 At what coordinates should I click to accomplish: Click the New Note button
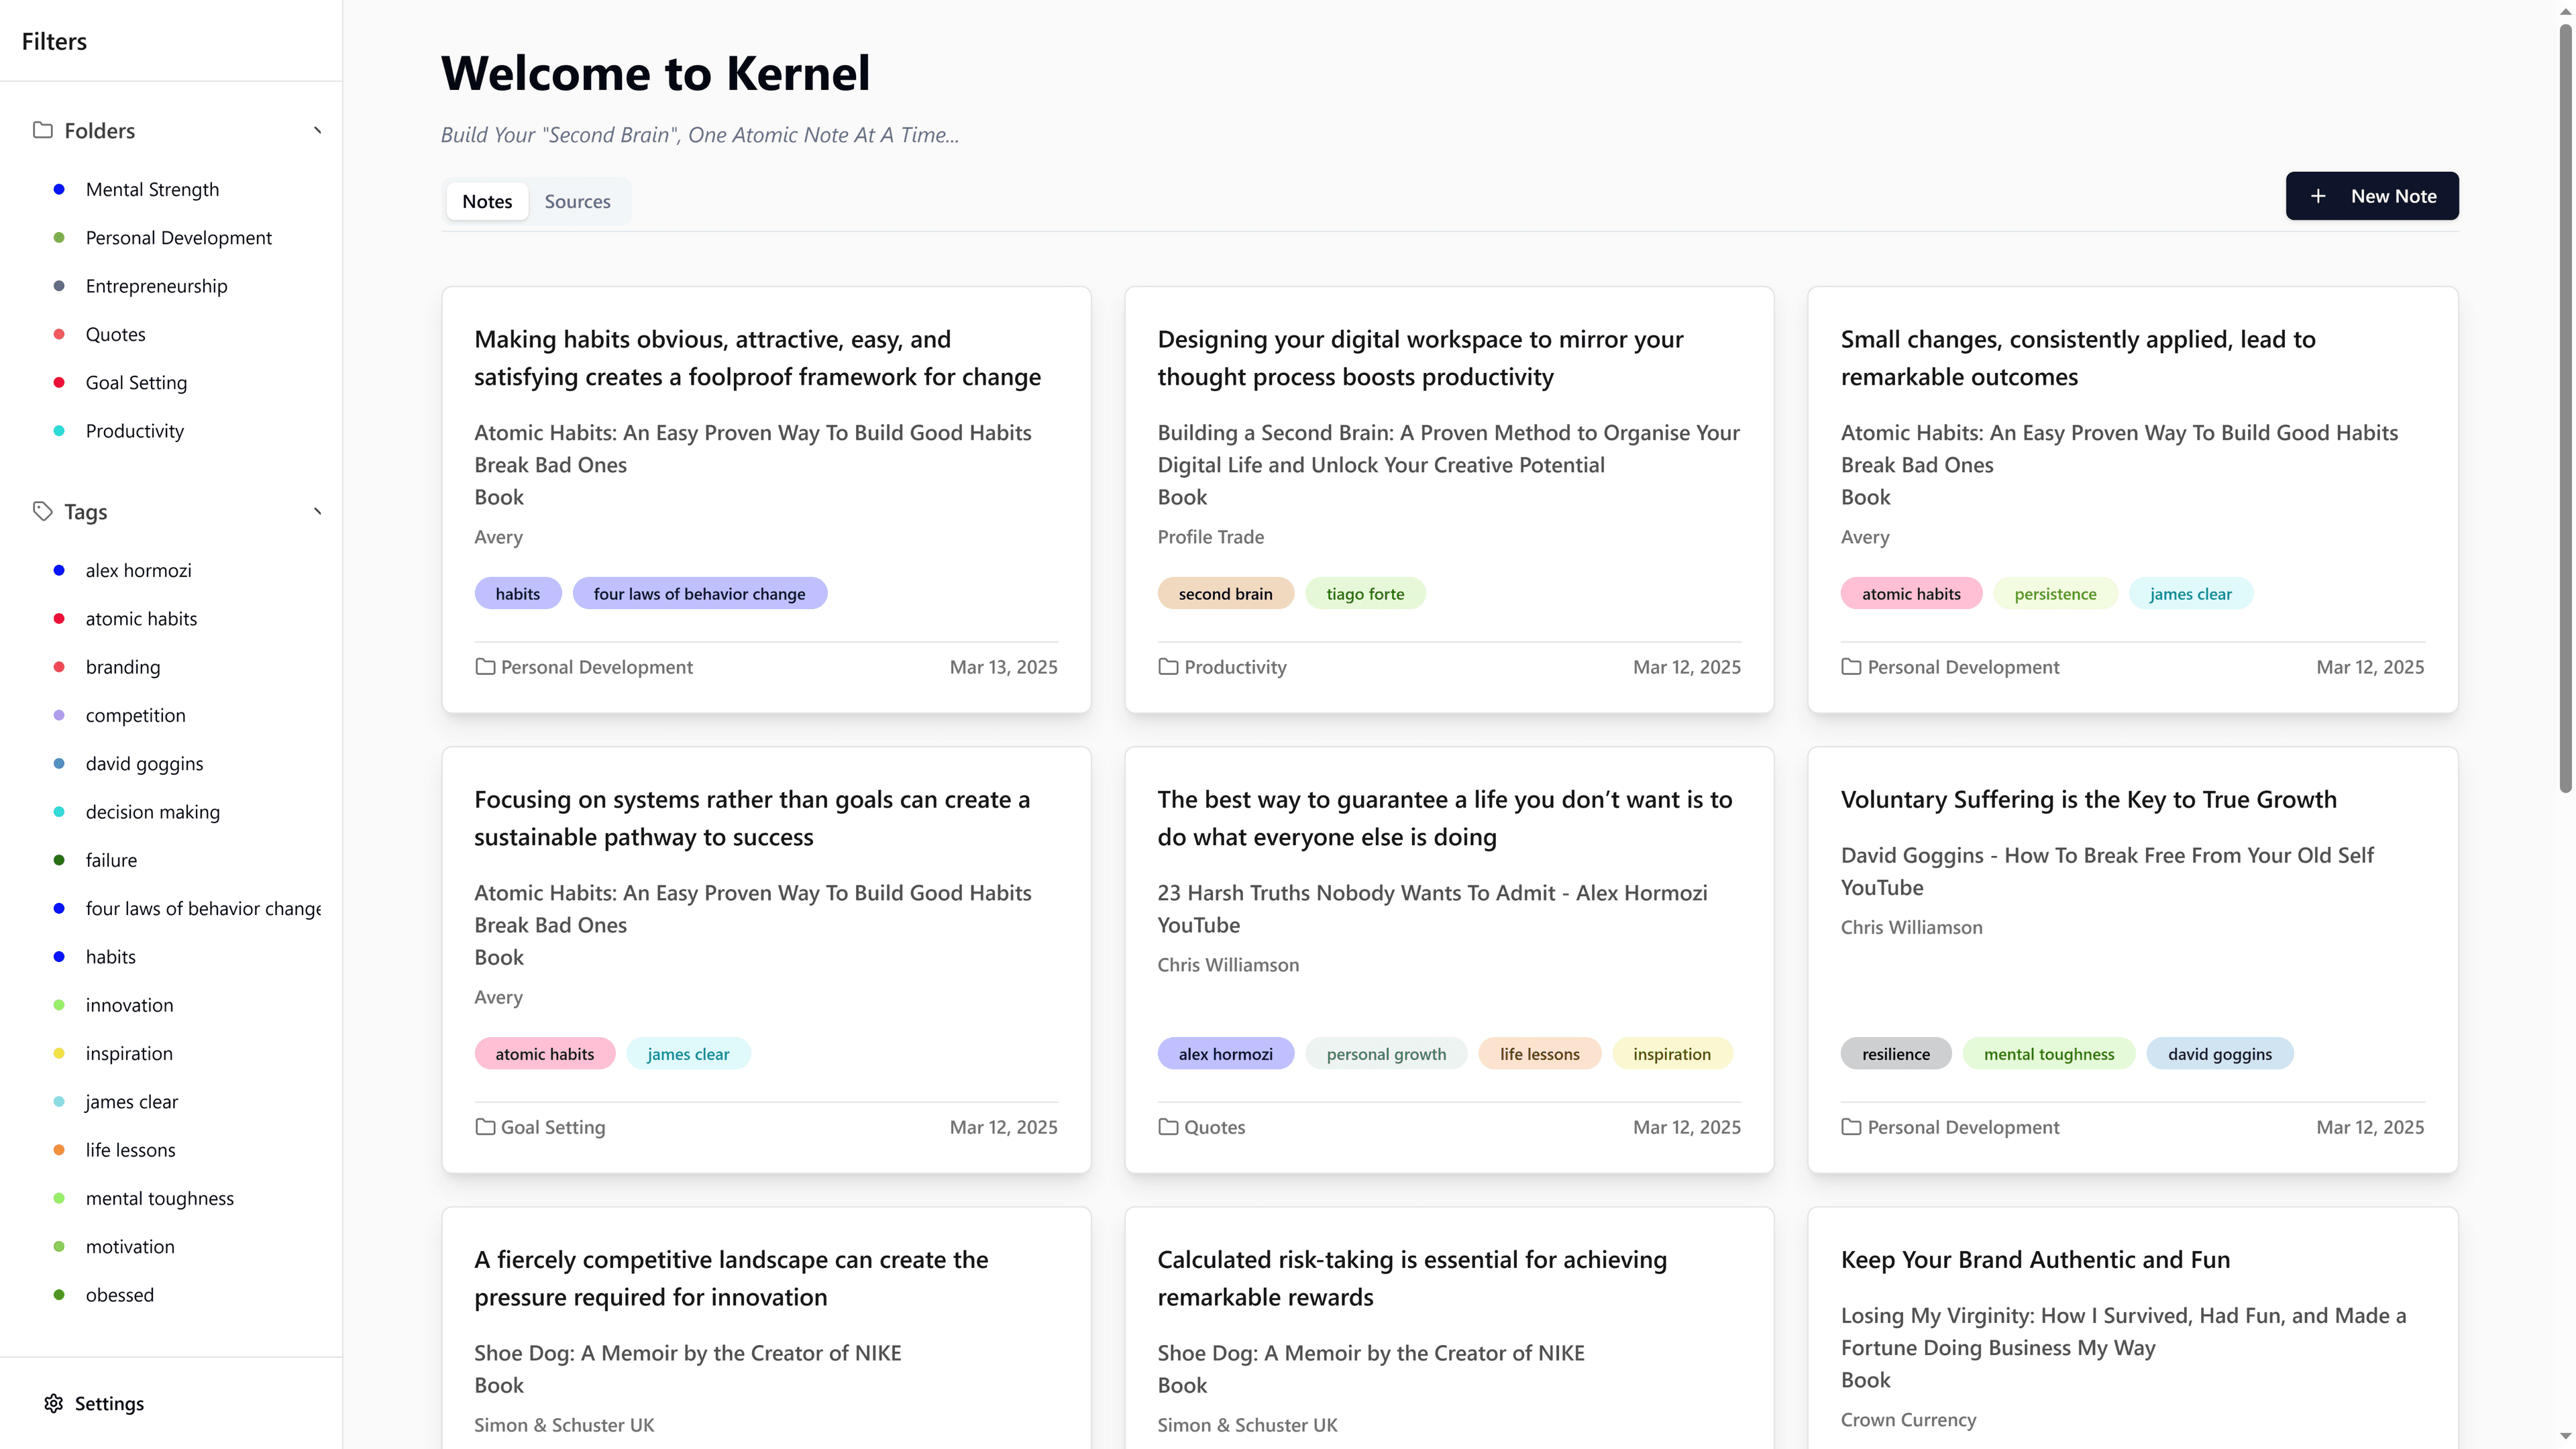pos(2372,196)
